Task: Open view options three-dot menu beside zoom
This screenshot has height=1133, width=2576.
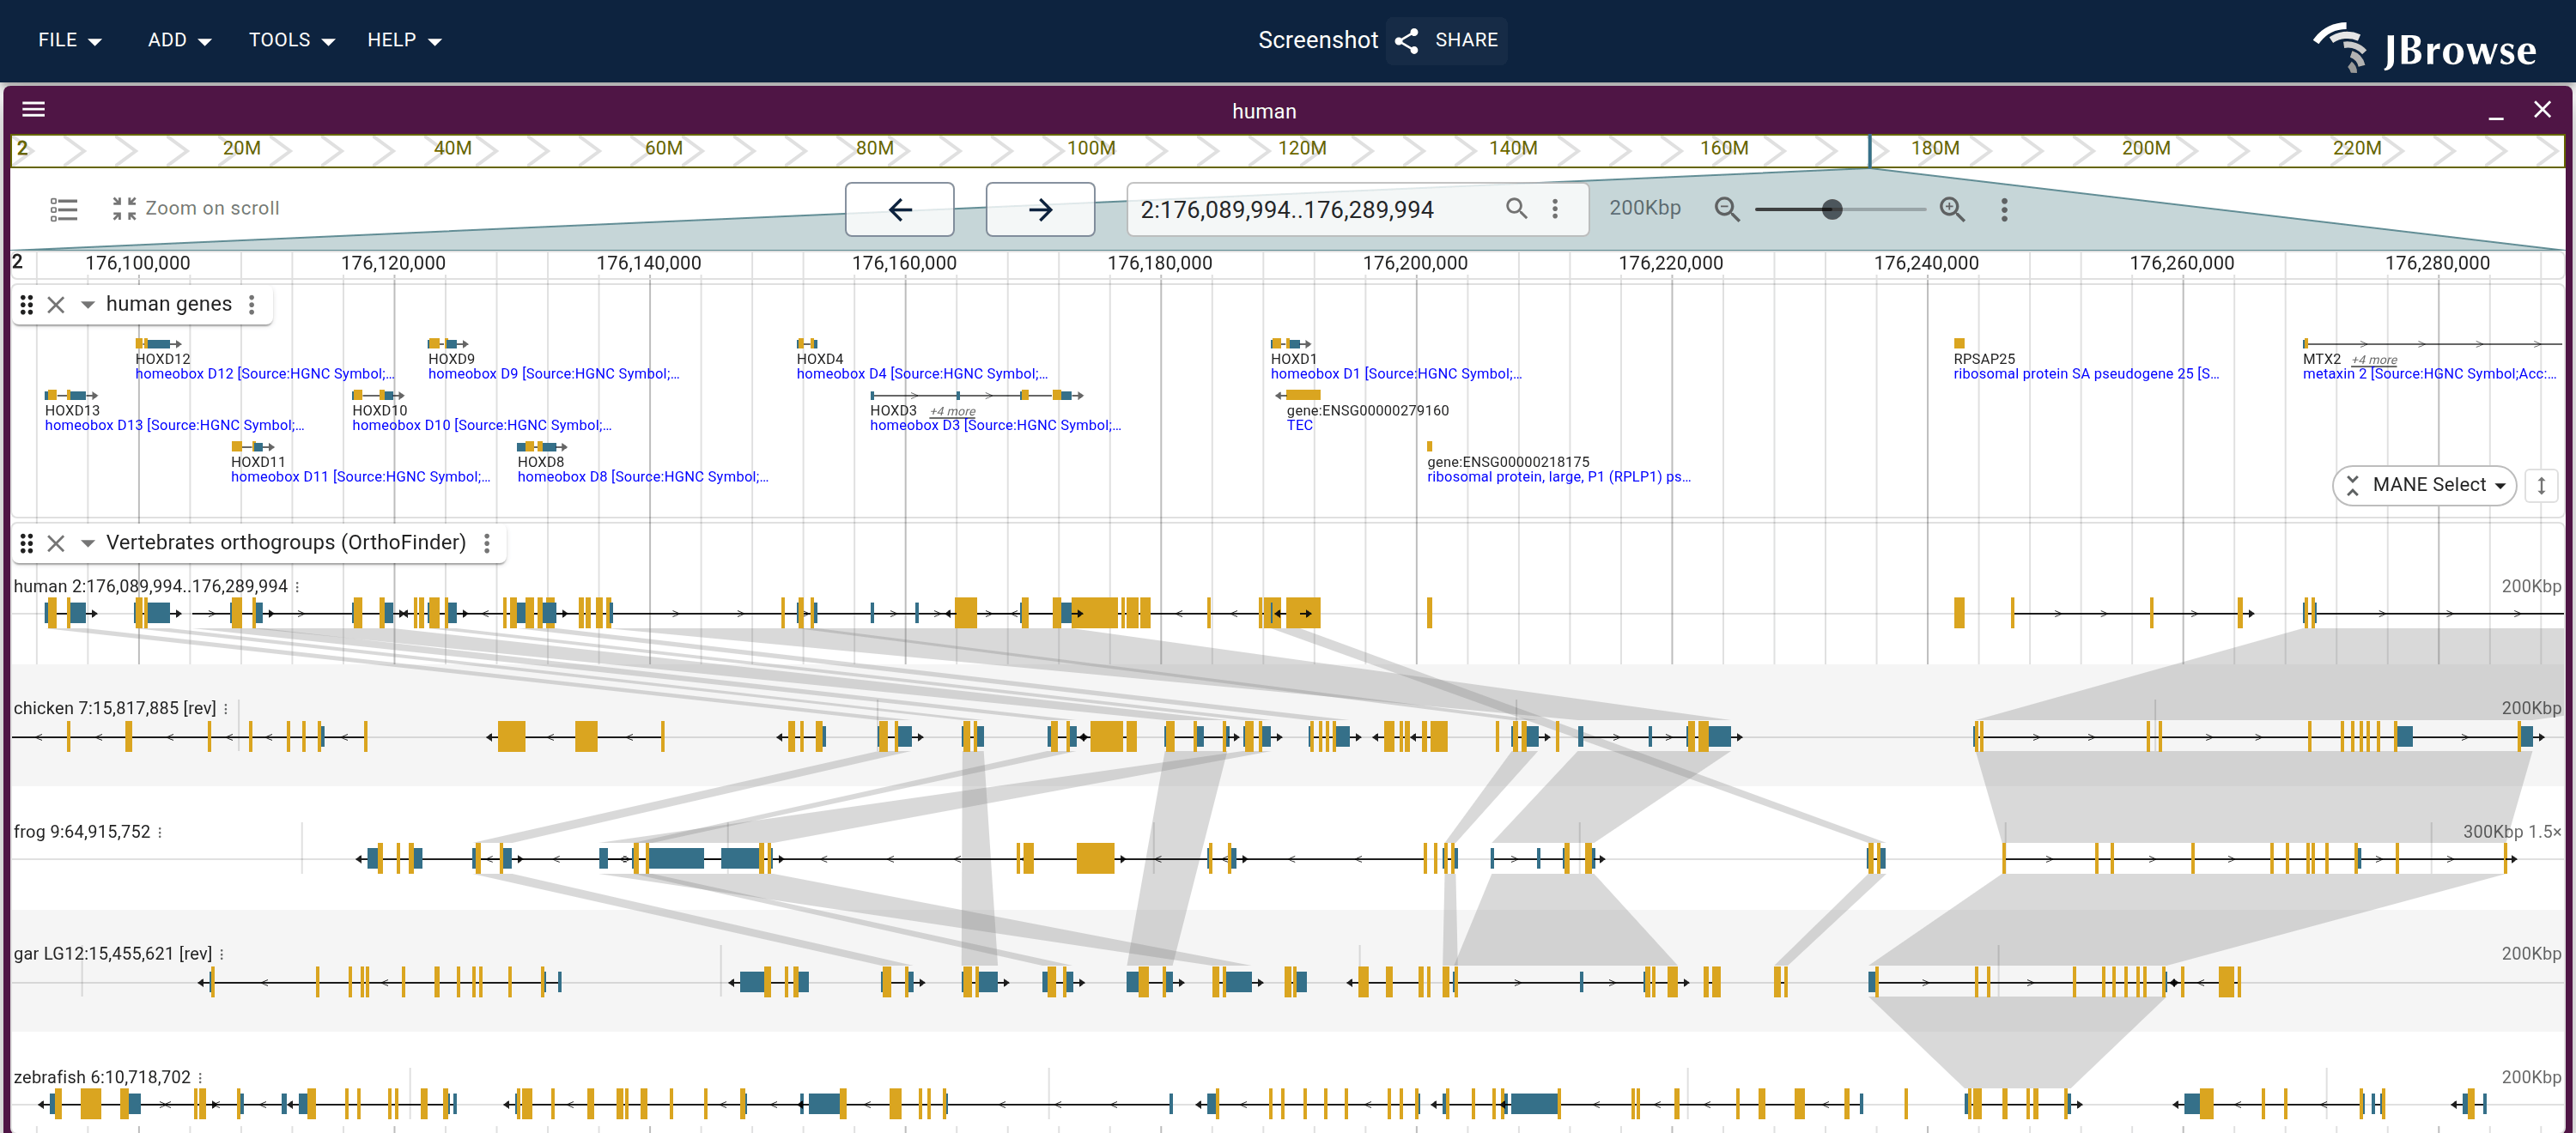Action: coord(2003,209)
